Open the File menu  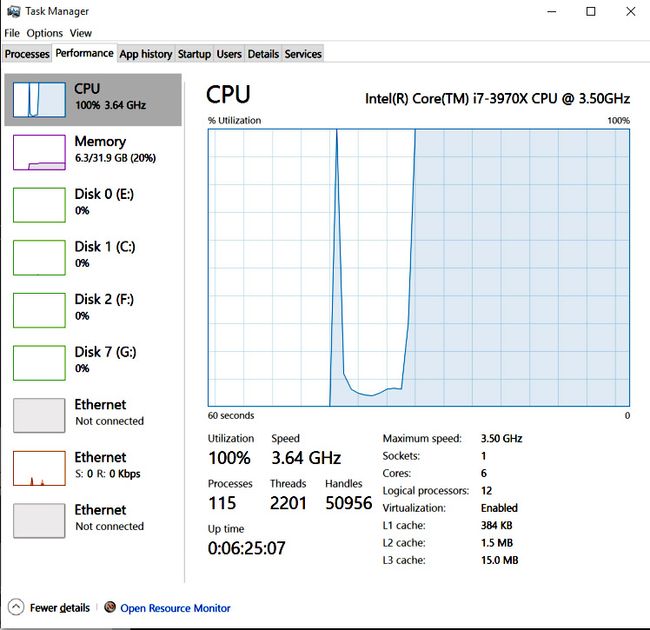click(x=12, y=33)
